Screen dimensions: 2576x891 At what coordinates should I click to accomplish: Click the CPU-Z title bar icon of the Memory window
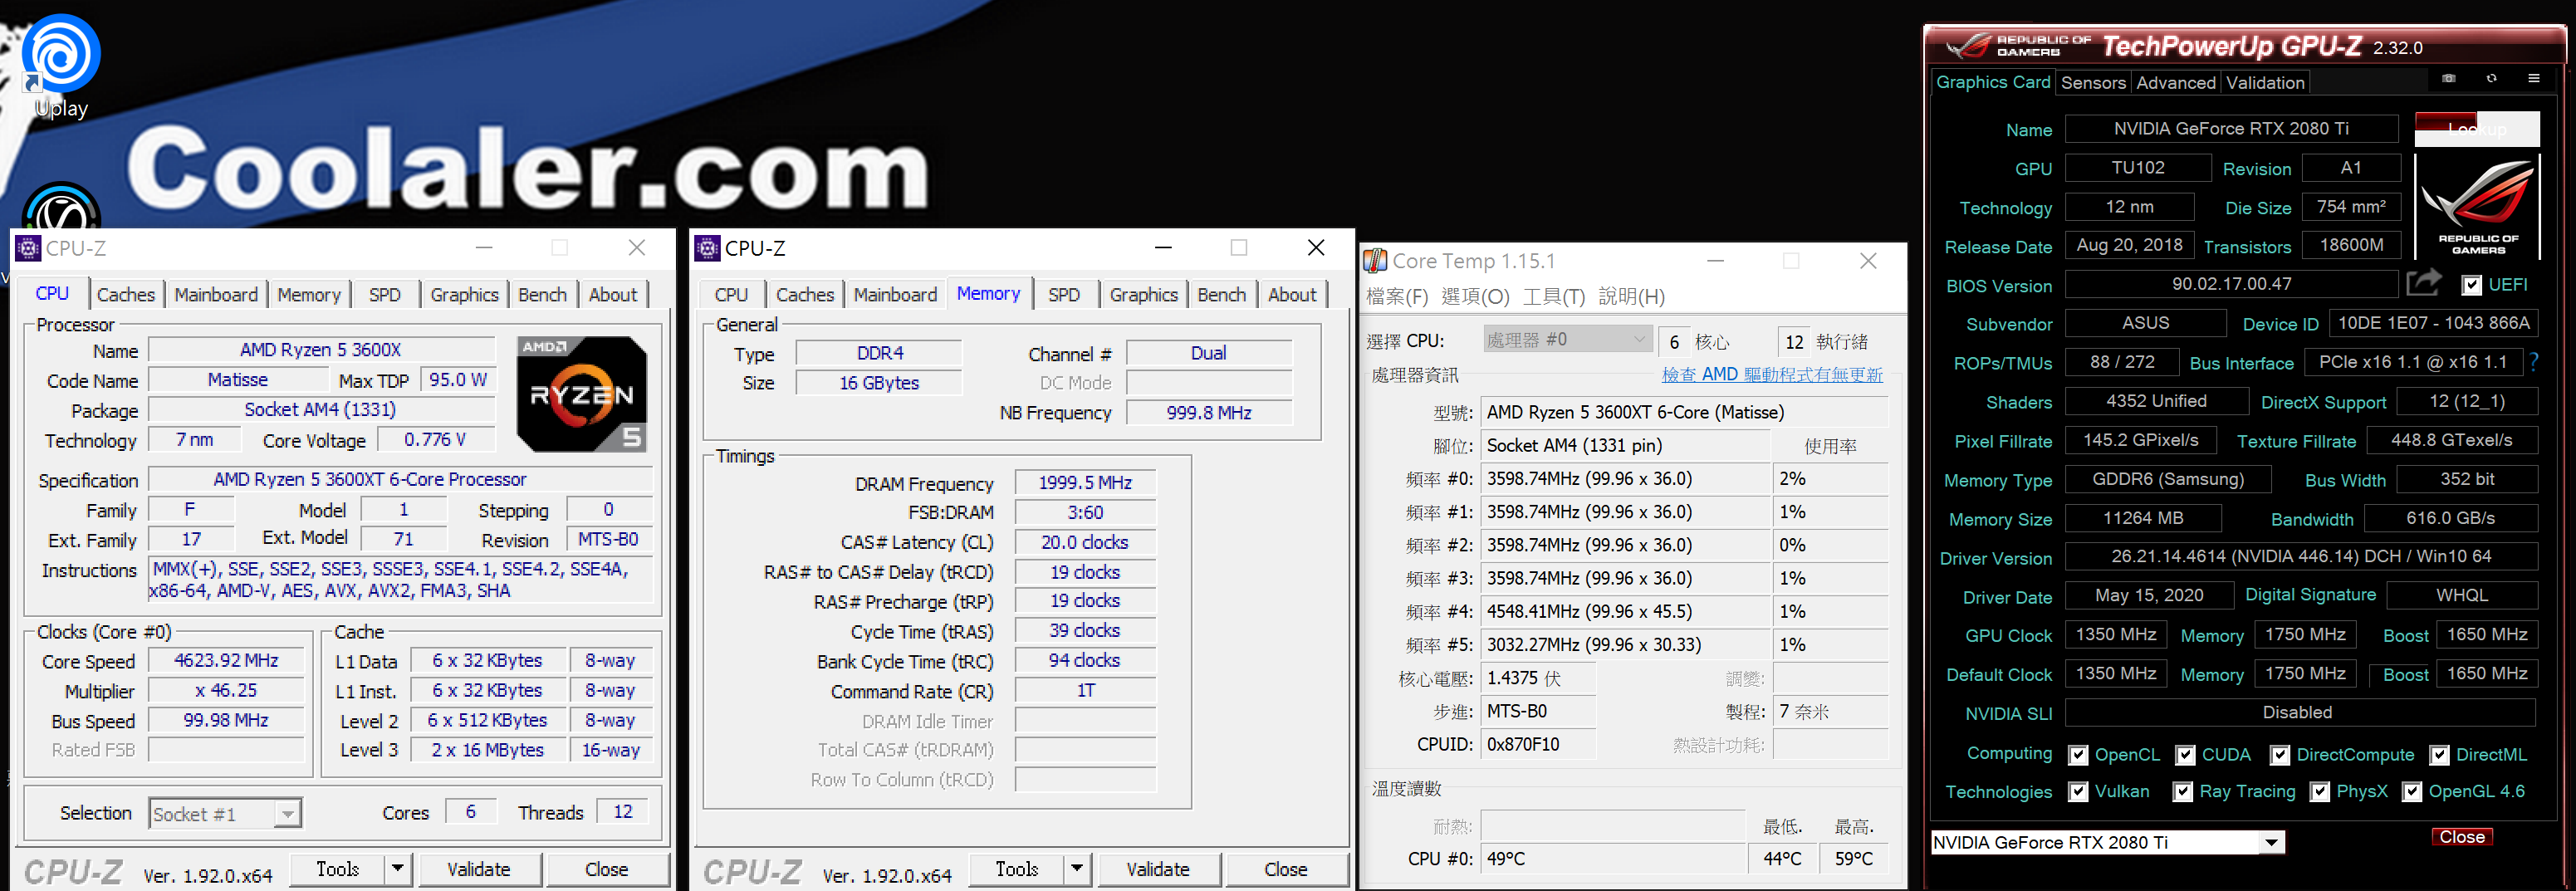click(x=707, y=248)
